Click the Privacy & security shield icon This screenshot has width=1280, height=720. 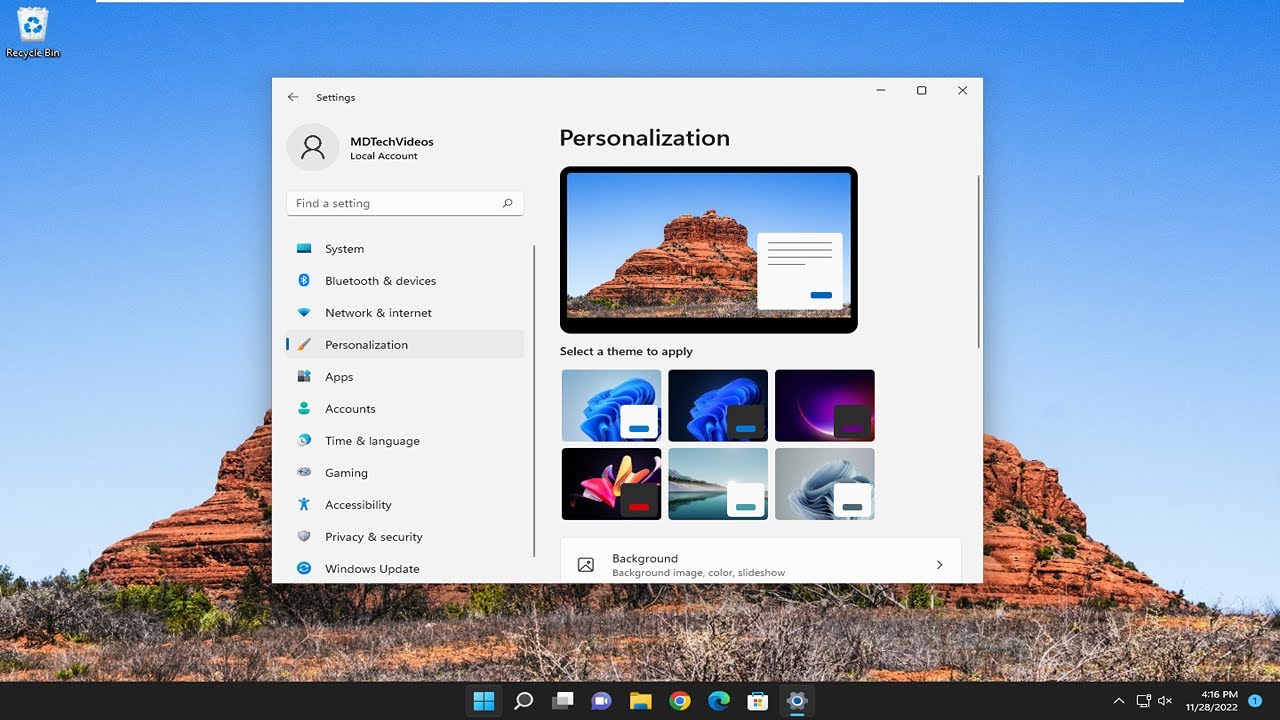click(x=304, y=537)
